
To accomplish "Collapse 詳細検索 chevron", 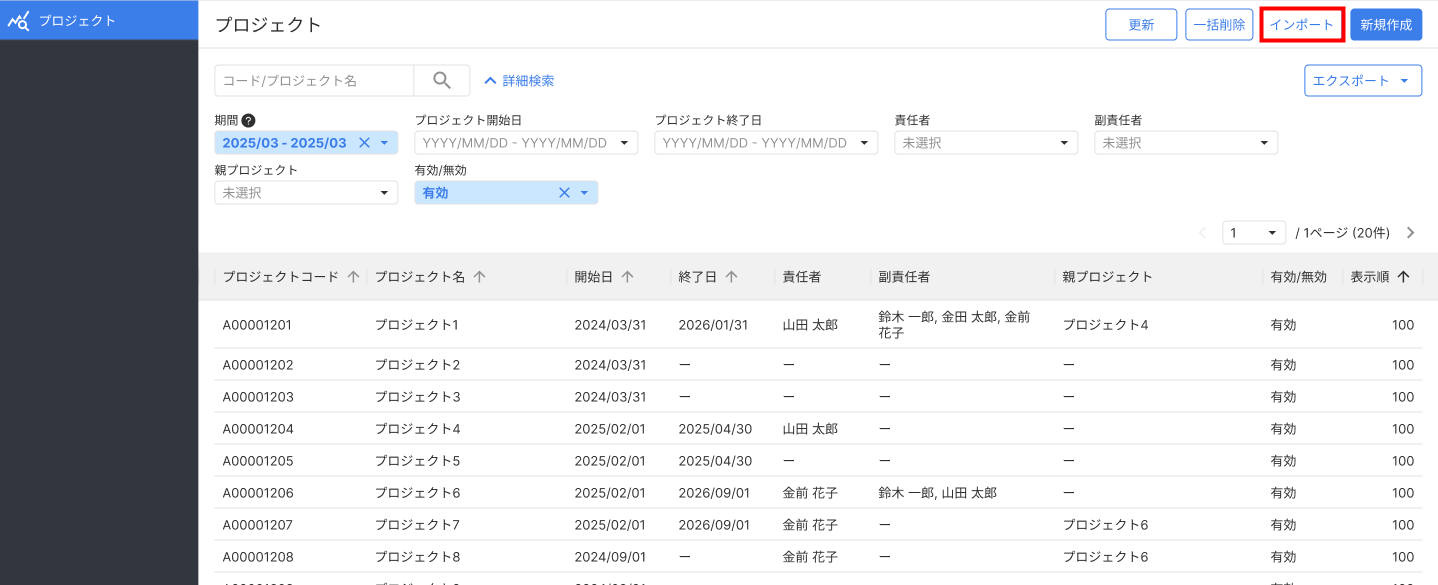I will coord(490,81).
